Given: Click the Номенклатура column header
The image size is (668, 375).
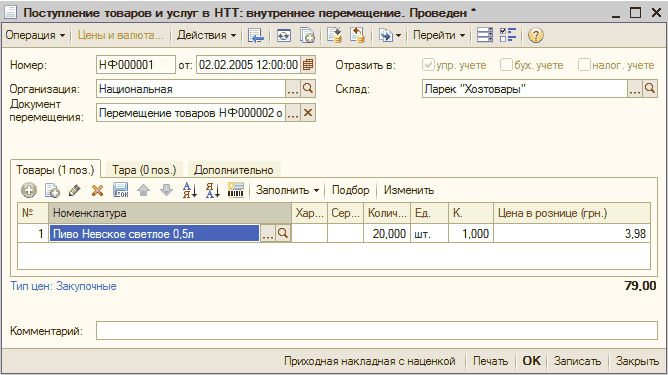Looking at the screenshot, I should [170, 213].
